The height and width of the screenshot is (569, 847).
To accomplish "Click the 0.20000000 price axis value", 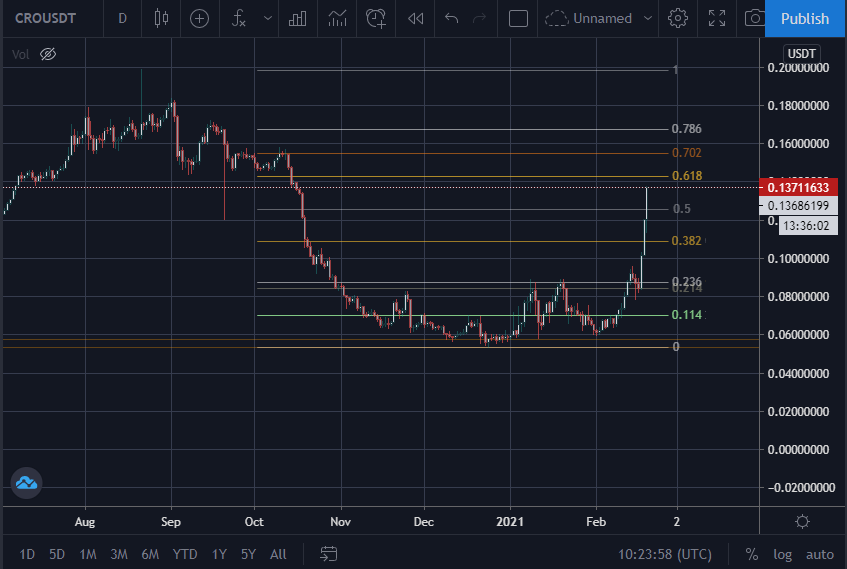I will pyautogui.click(x=798, y=68).
